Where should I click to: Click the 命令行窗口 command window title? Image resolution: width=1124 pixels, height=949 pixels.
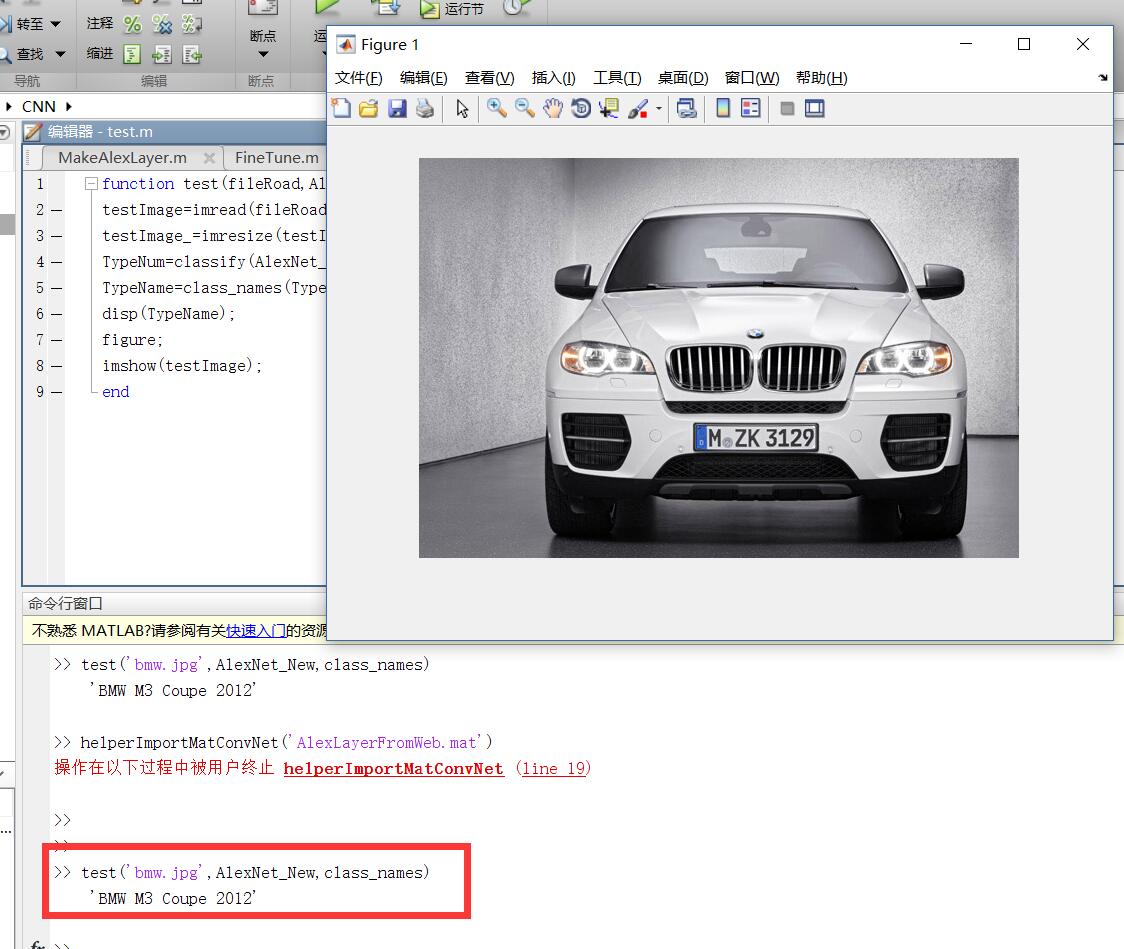coord(65,604)
